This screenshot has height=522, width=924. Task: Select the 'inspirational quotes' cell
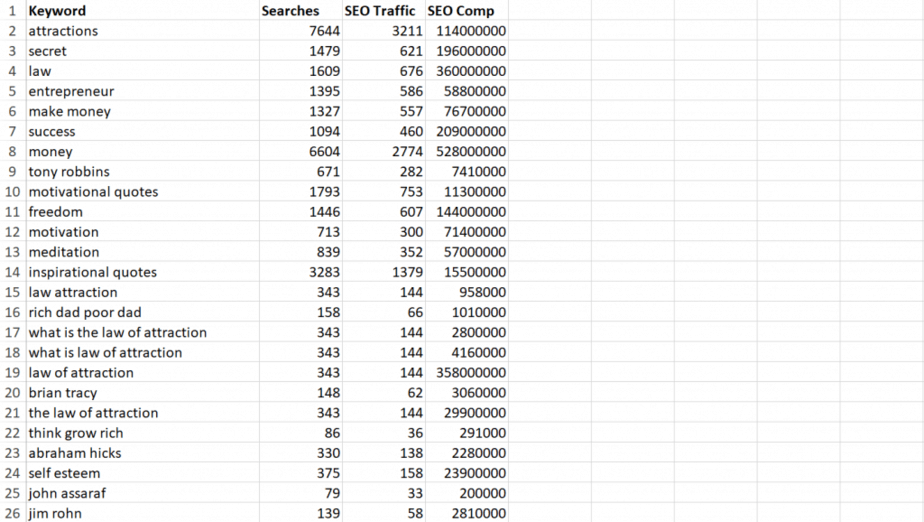click(x=143, y=272)
